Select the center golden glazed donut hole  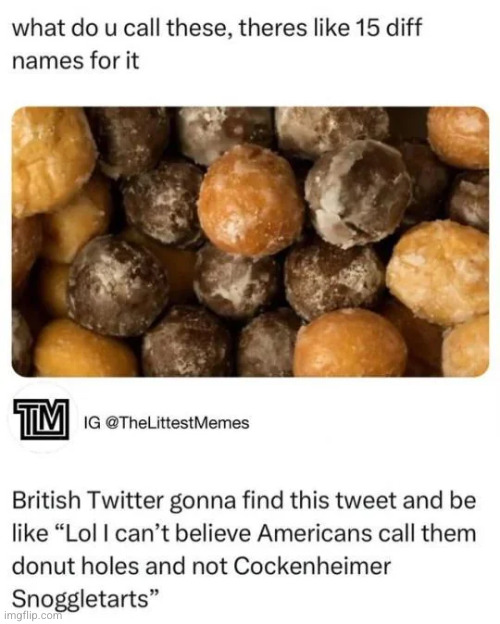[x=251, y=201]
